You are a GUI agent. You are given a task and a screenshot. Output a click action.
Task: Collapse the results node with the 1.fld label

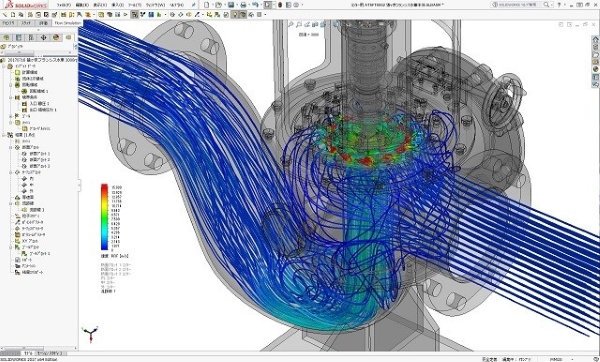click(x=4, y=135)
